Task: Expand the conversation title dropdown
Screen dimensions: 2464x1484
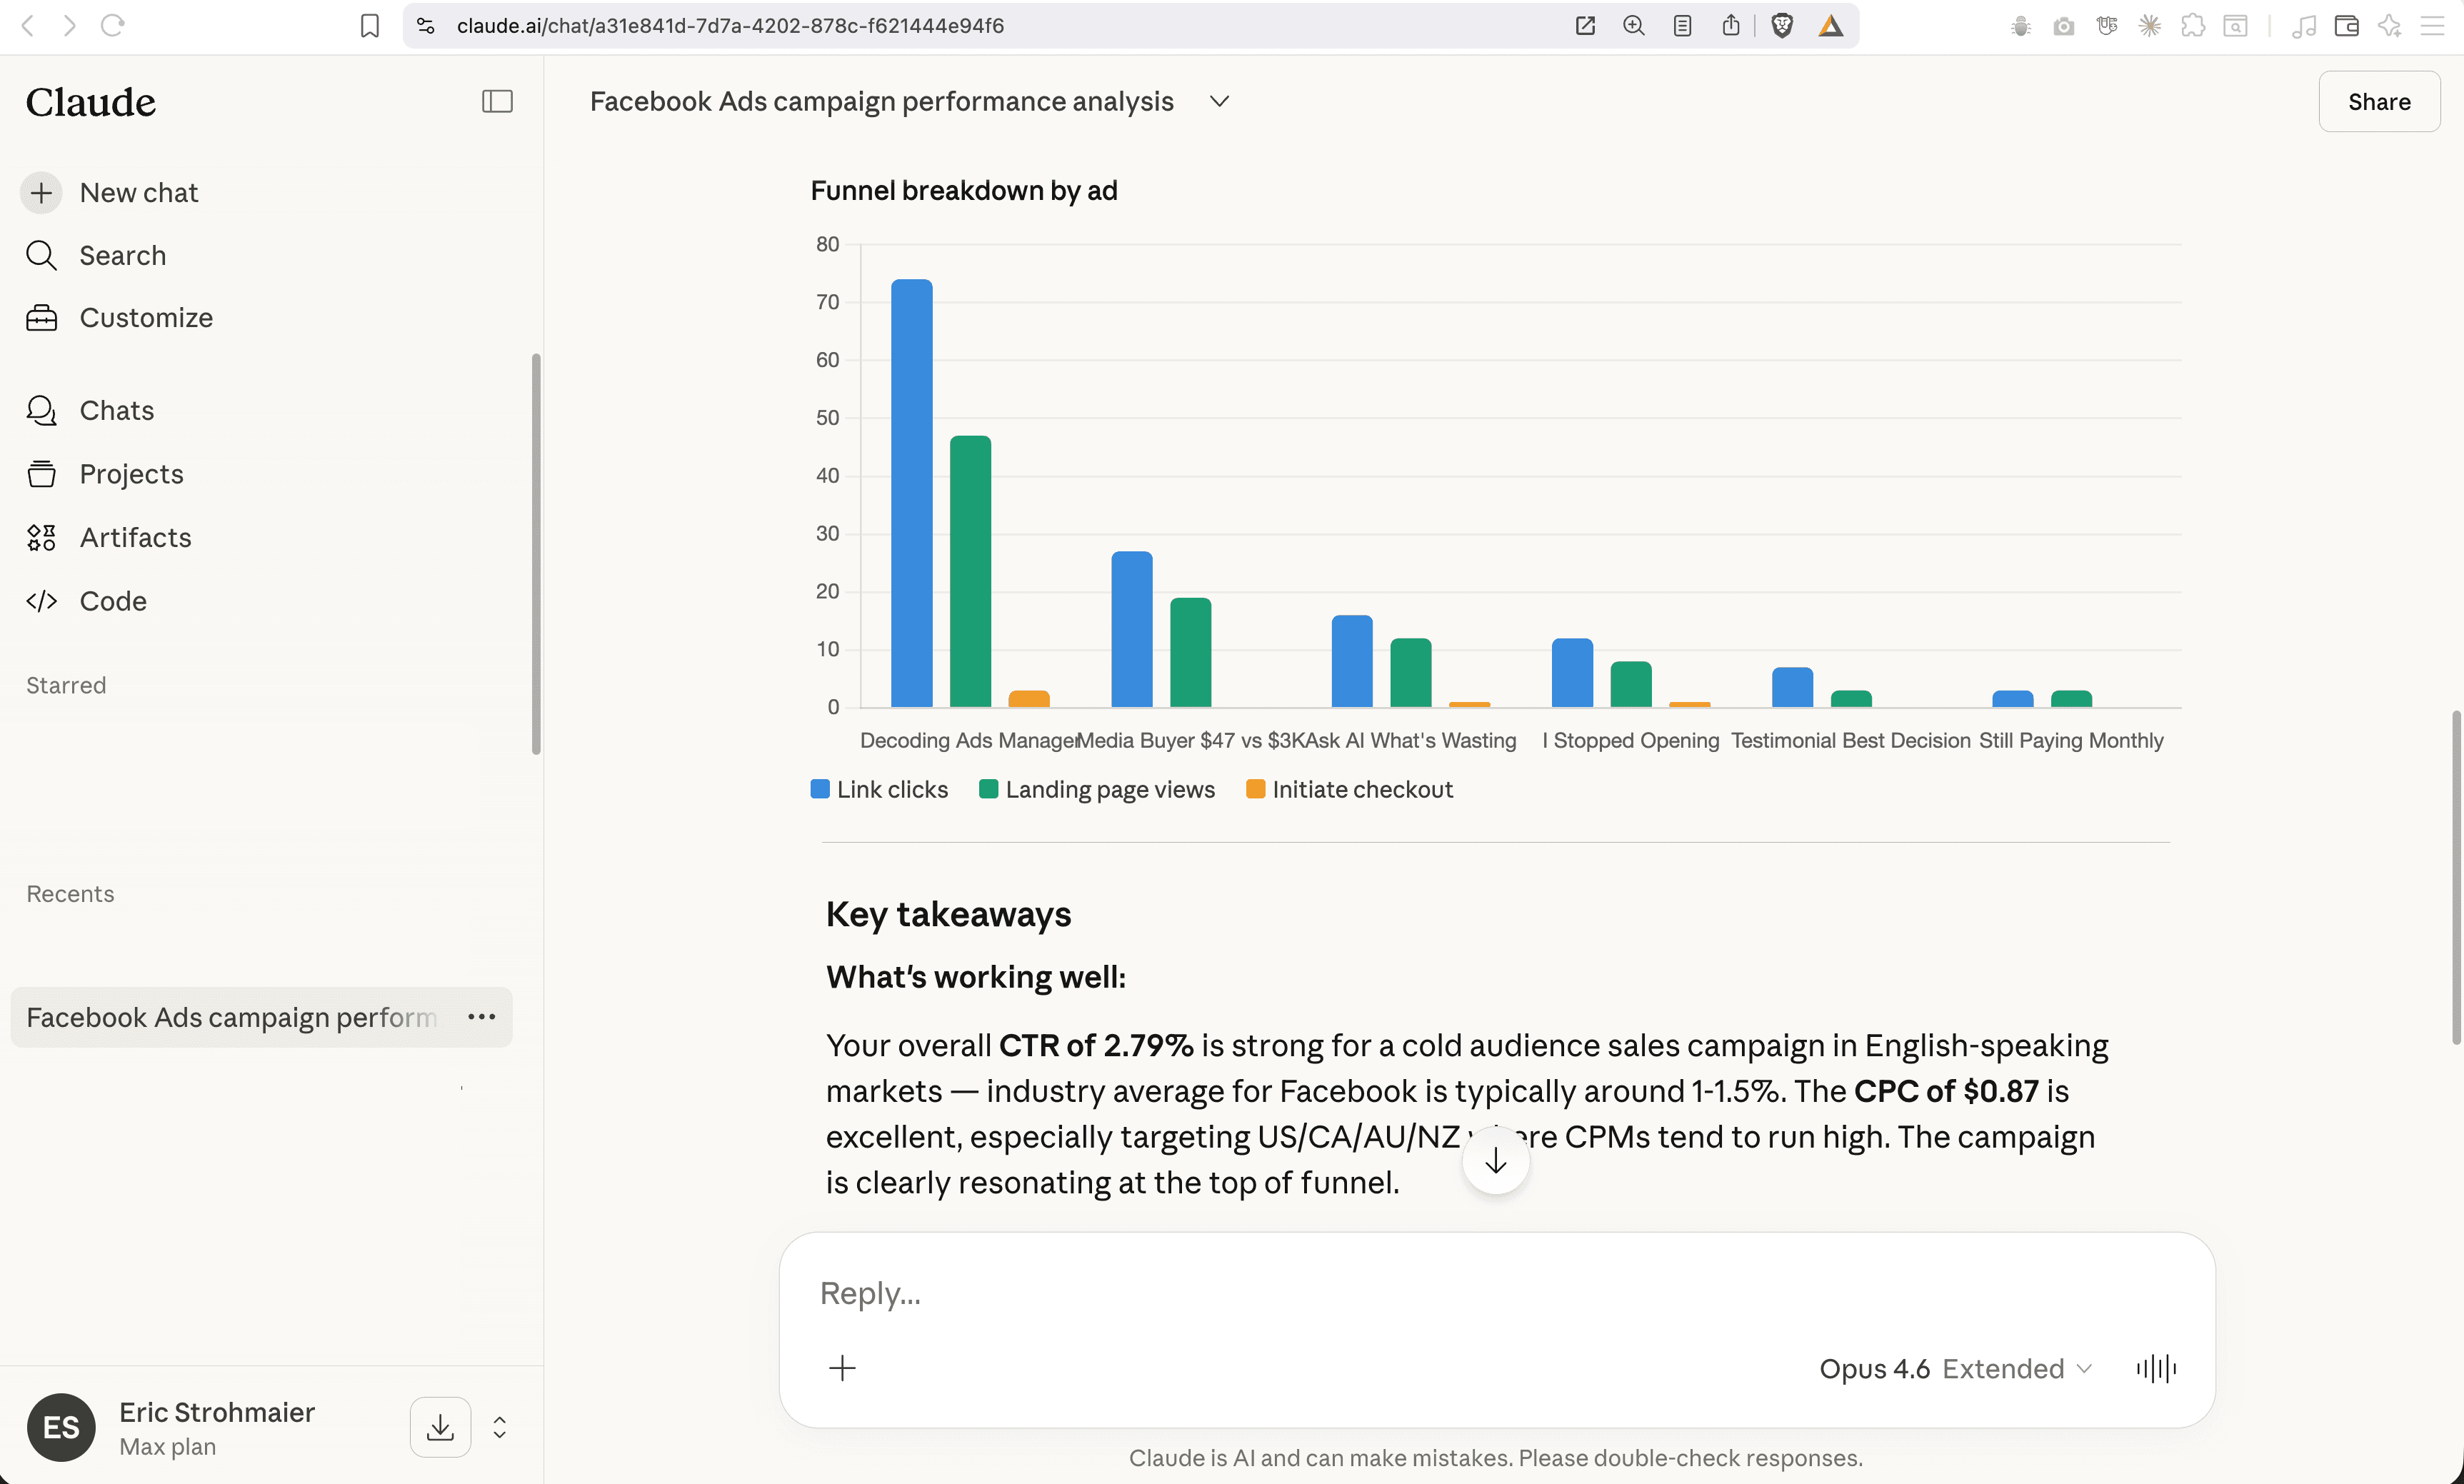Action: point(1218,101)
